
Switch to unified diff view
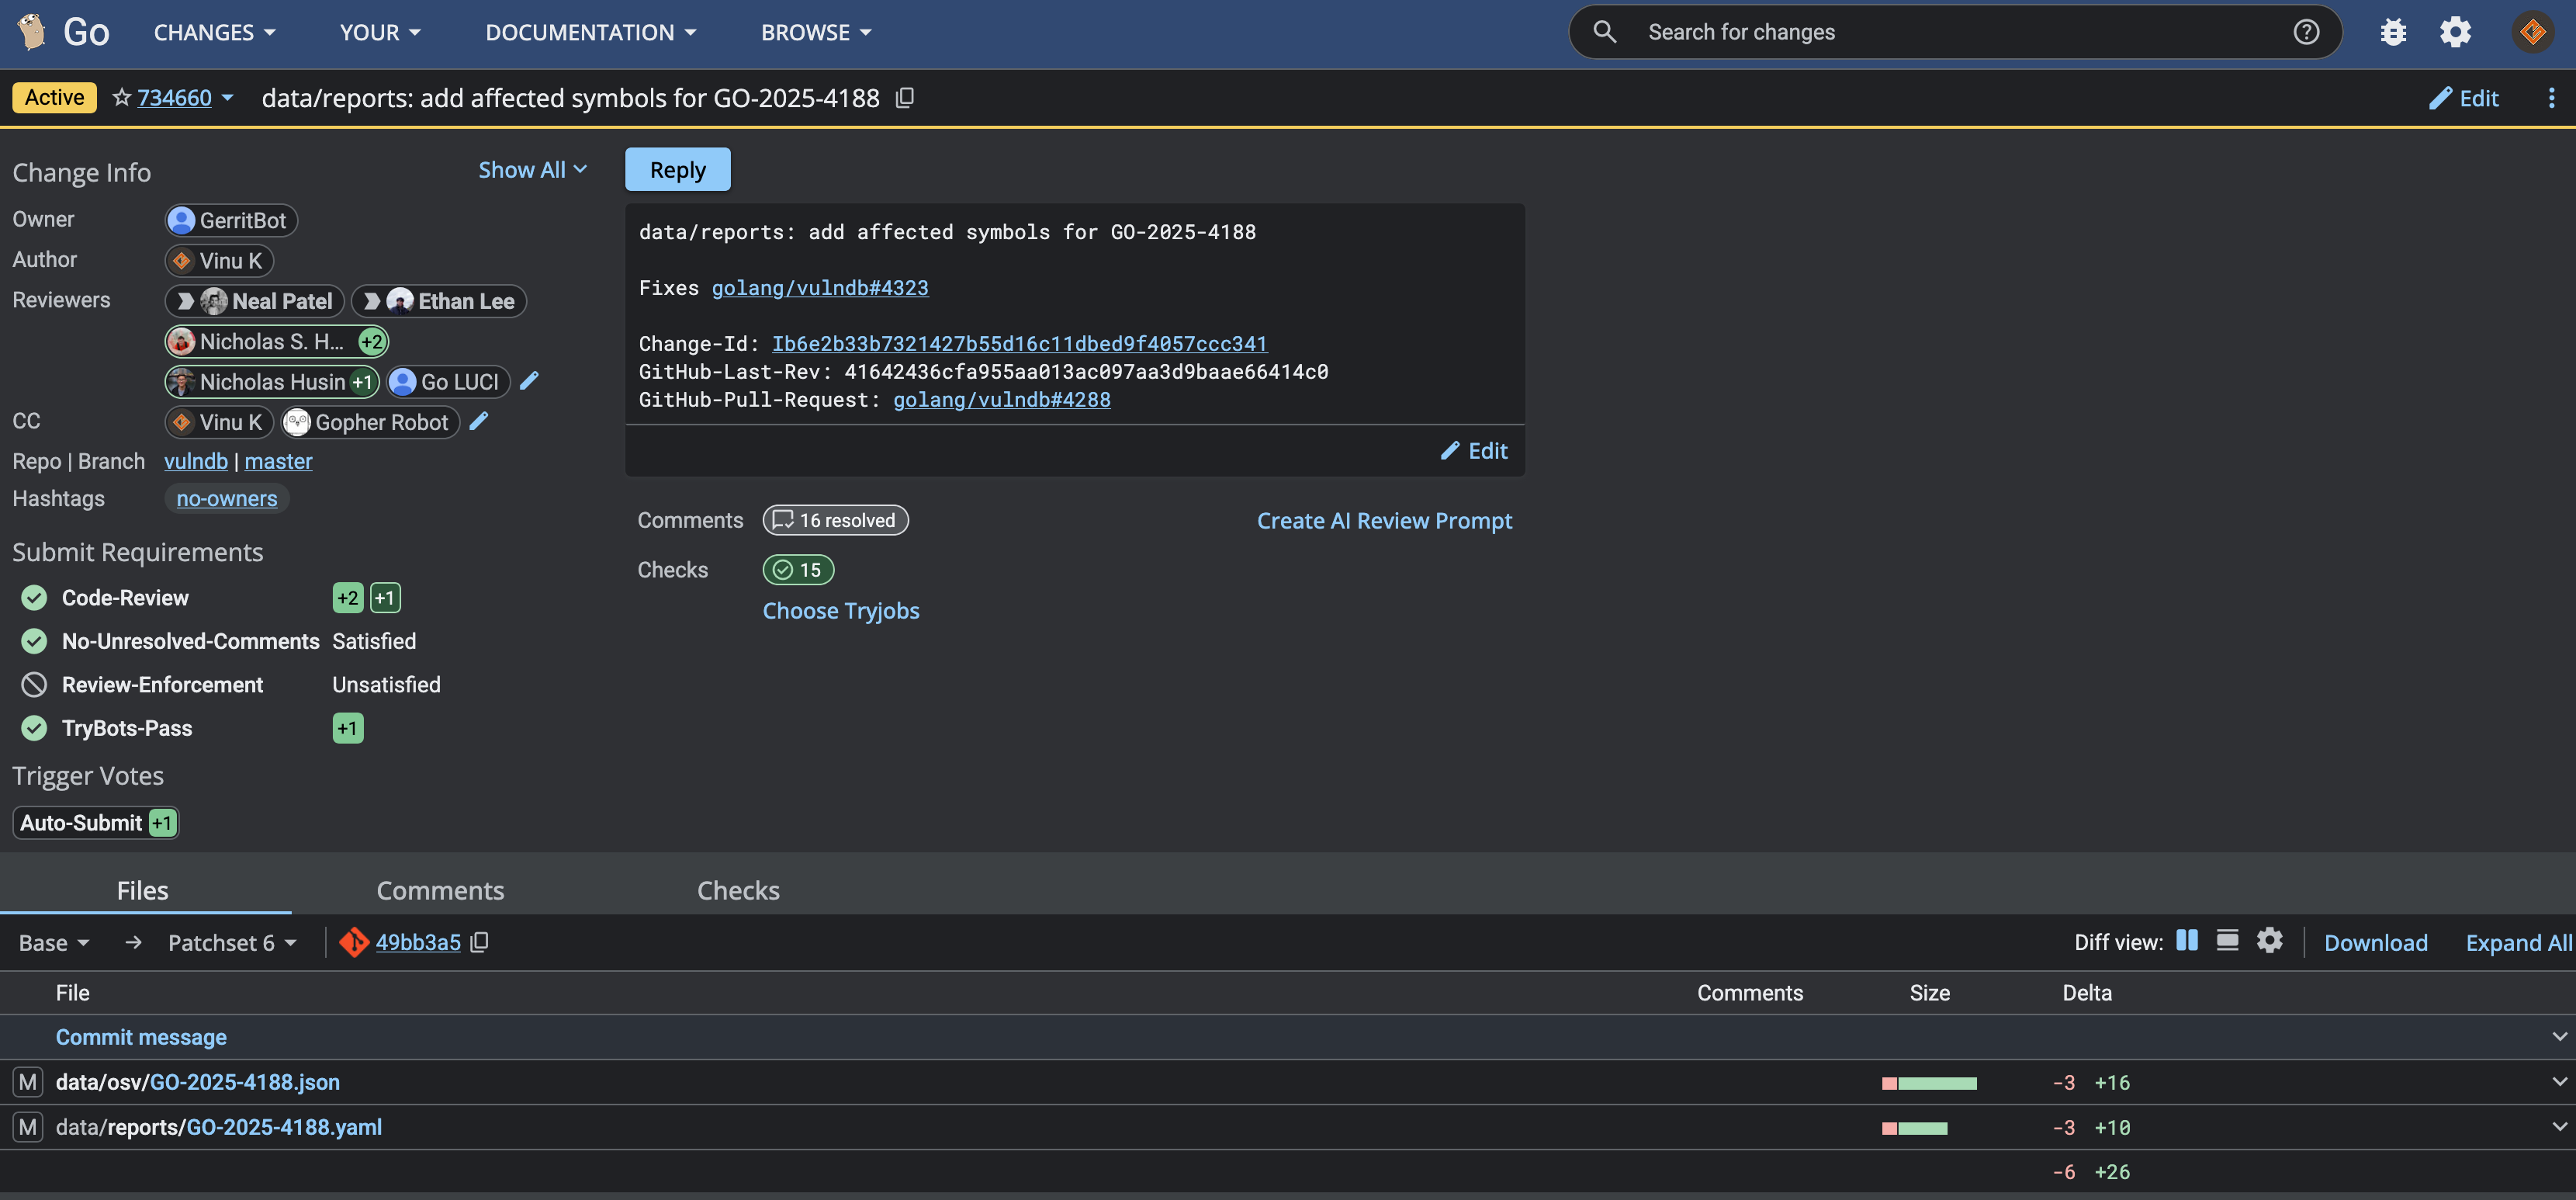pyautogui.click(x=2227, y=941)
